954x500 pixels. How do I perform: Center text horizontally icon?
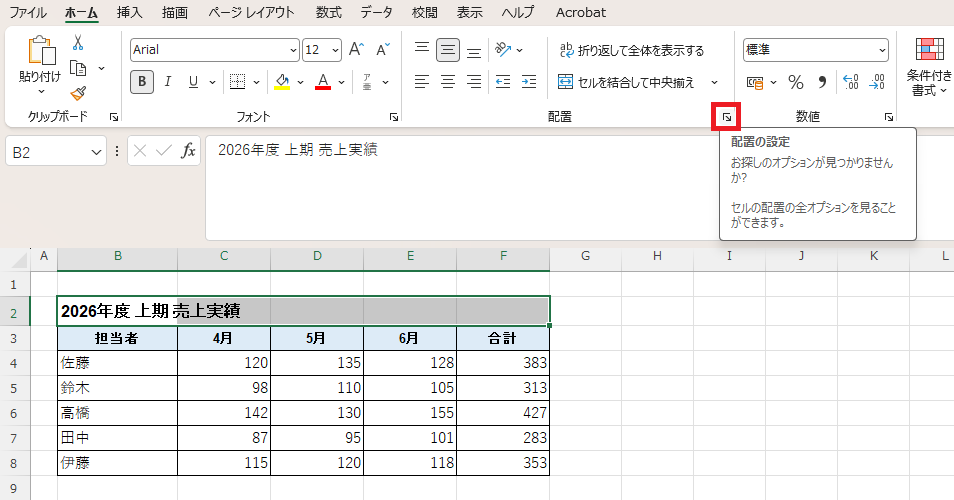[x=448, y=82]
